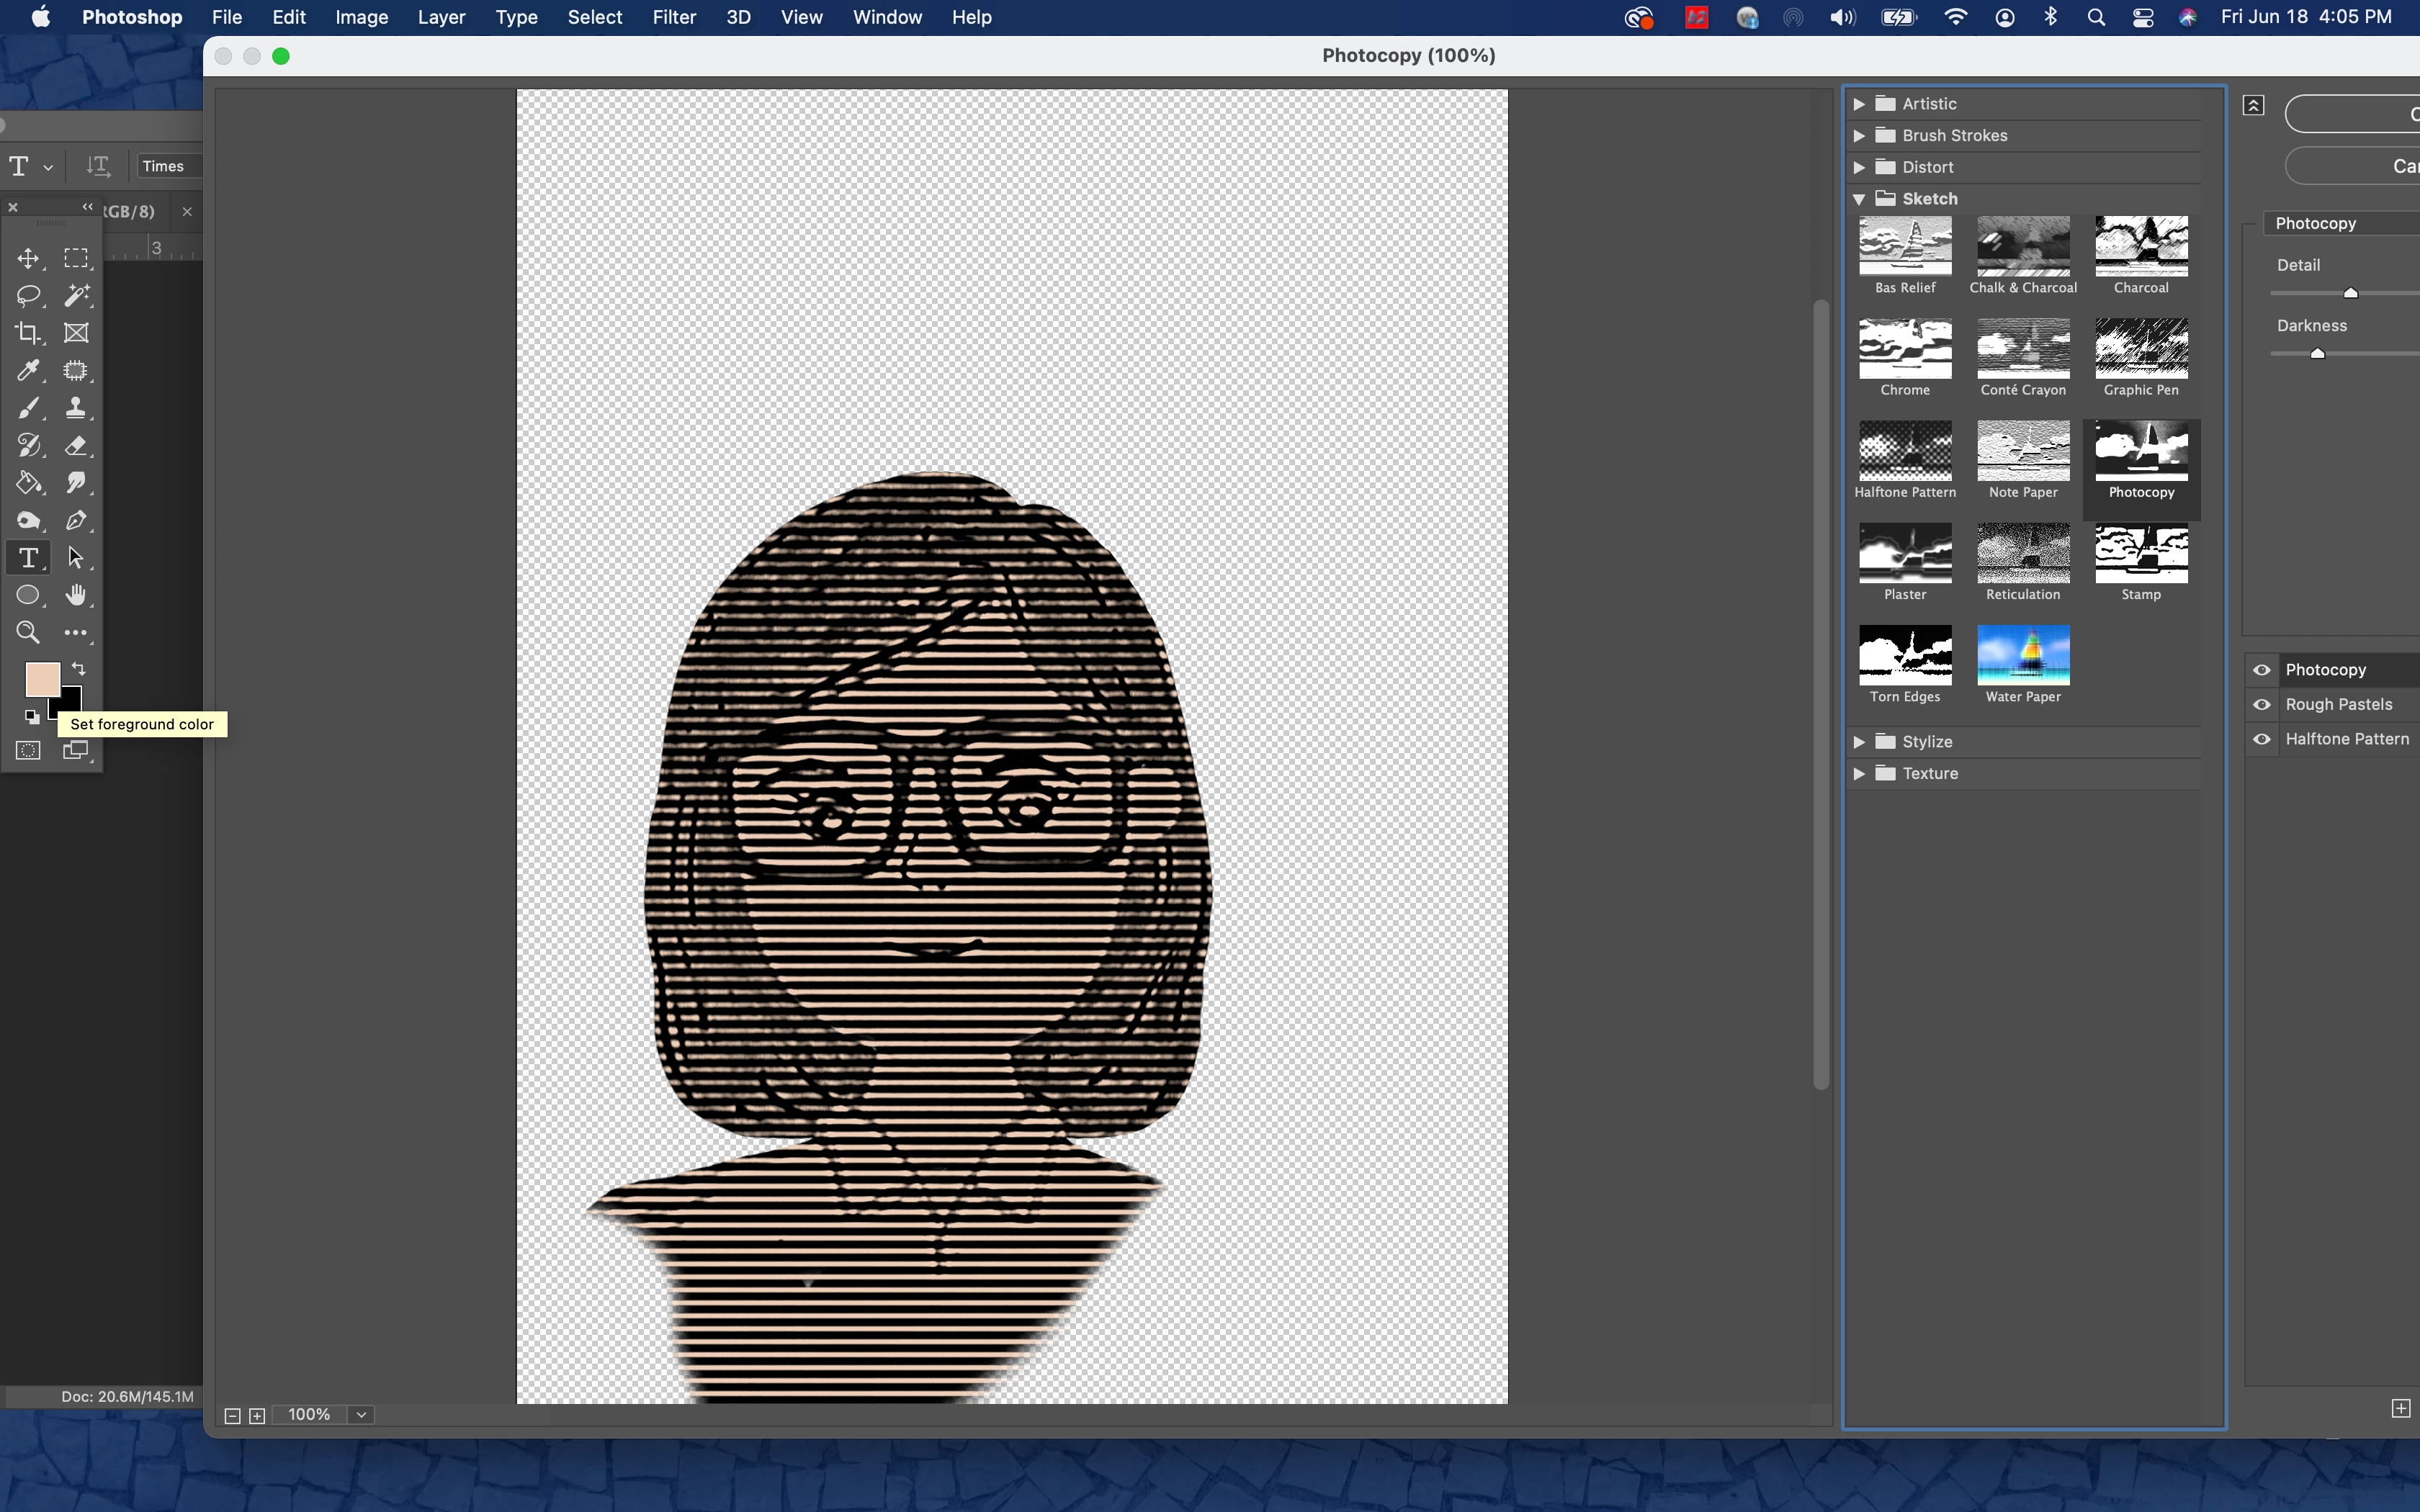Select the Zoom magnifier tool
Screen dimensions: 2420x1512
(28, 633)
